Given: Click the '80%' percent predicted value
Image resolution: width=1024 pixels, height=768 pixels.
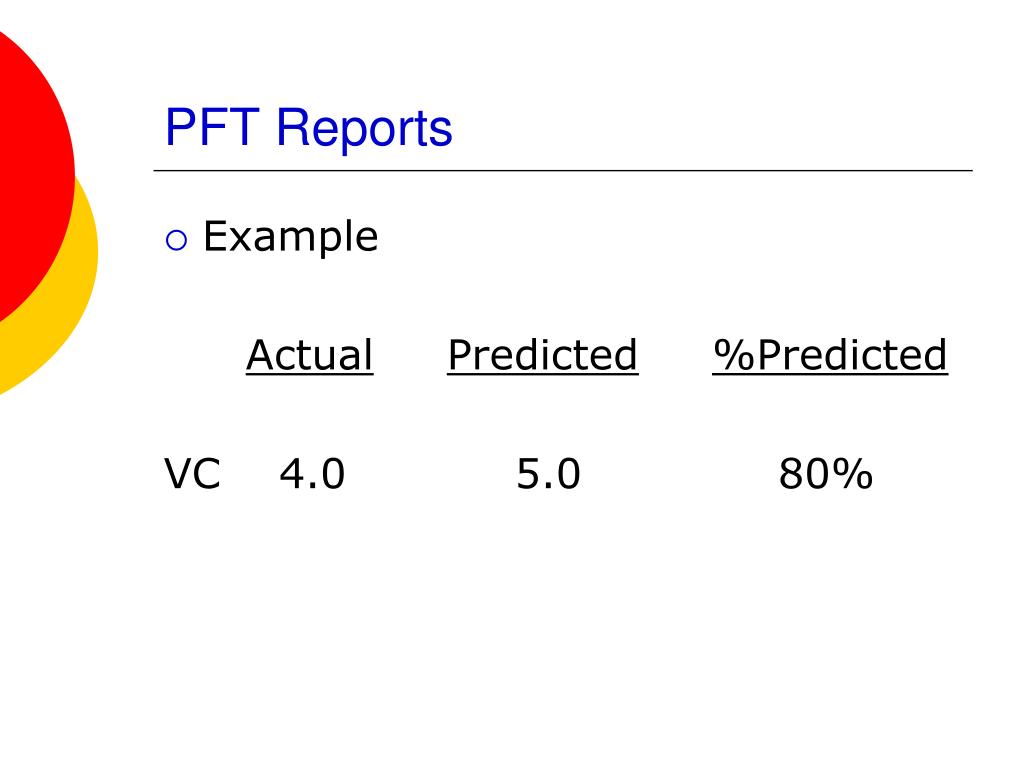Looking at the screenshot, I should pos(826,474).
